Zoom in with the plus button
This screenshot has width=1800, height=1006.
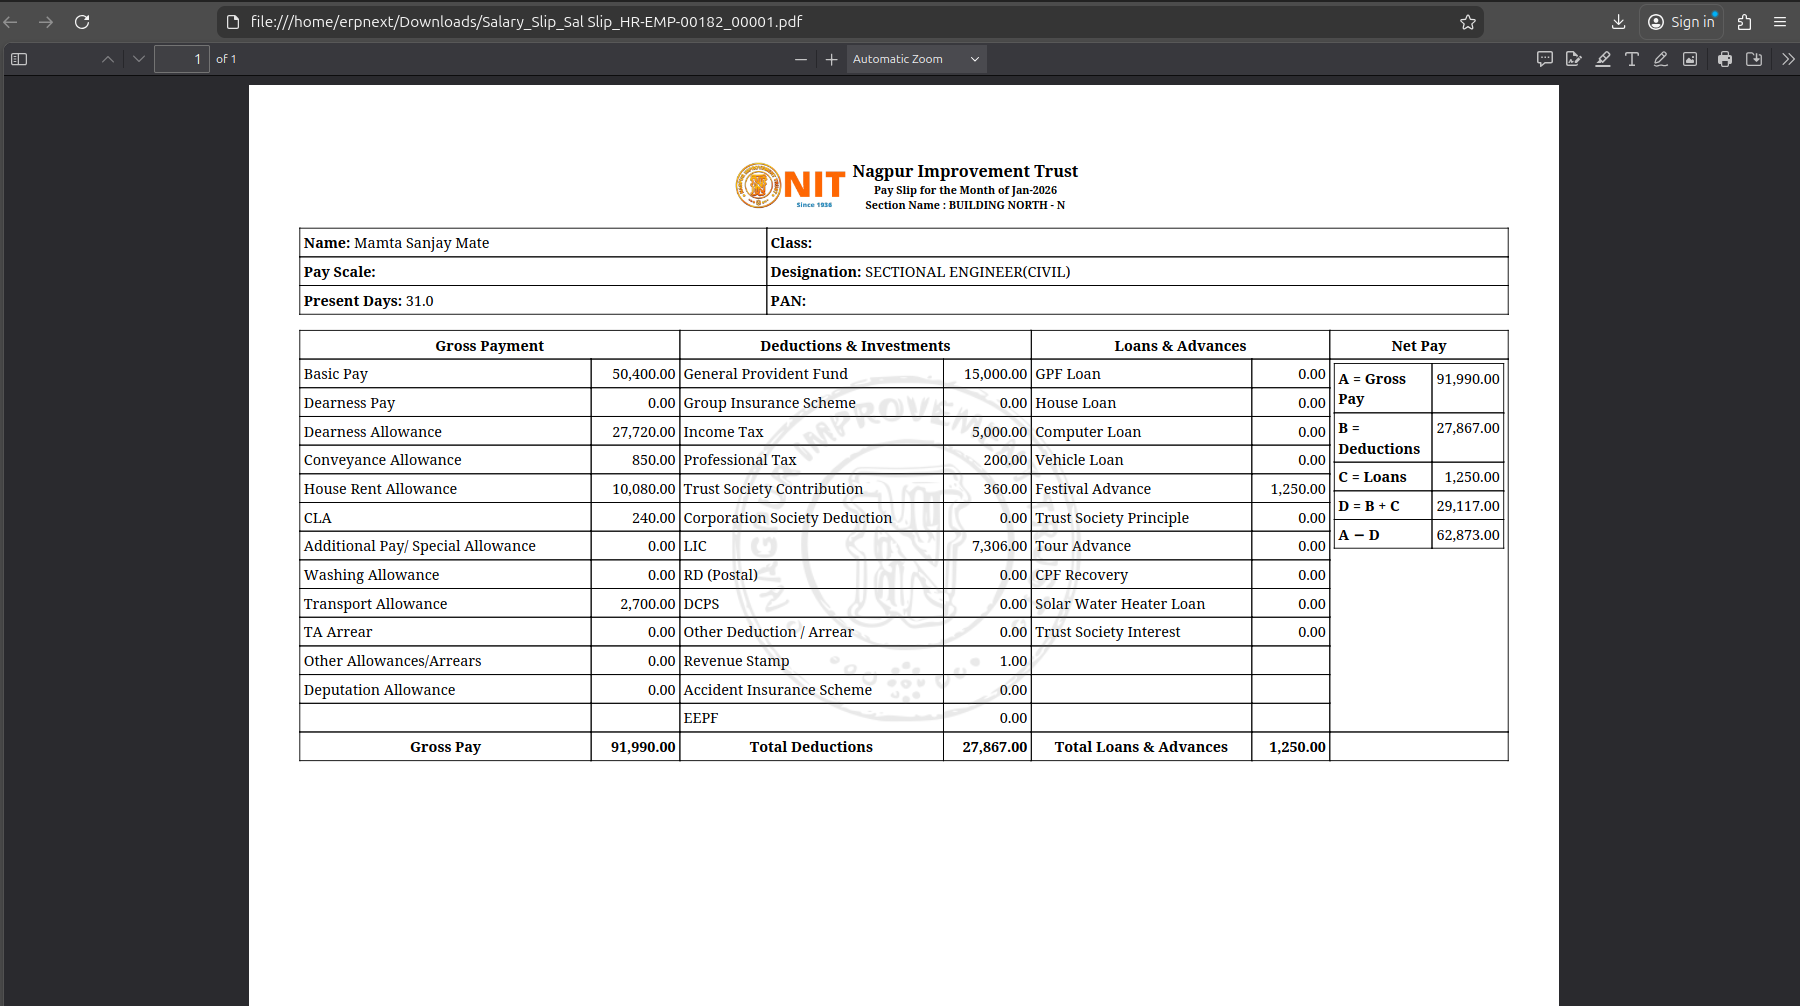click(x=831, y=59)
